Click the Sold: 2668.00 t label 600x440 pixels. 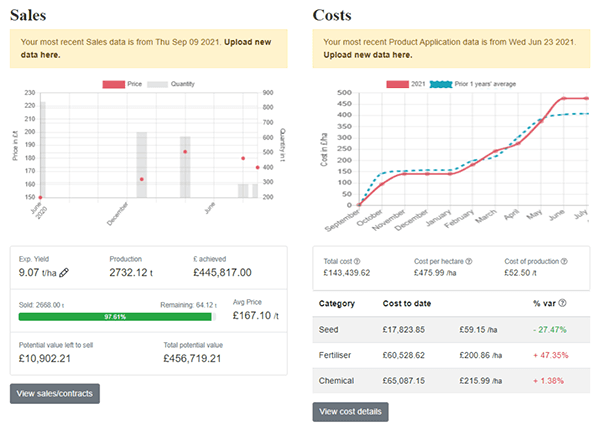[42, 305]
